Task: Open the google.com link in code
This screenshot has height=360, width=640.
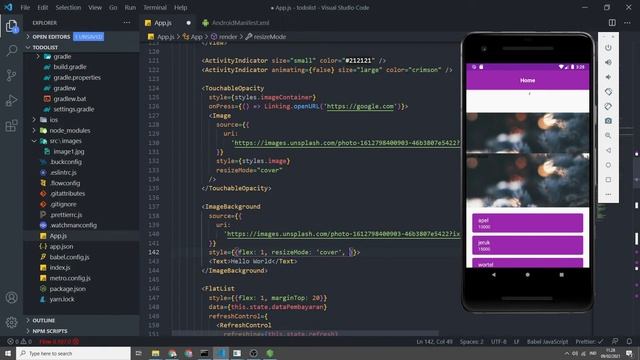Action: (360, 106)
